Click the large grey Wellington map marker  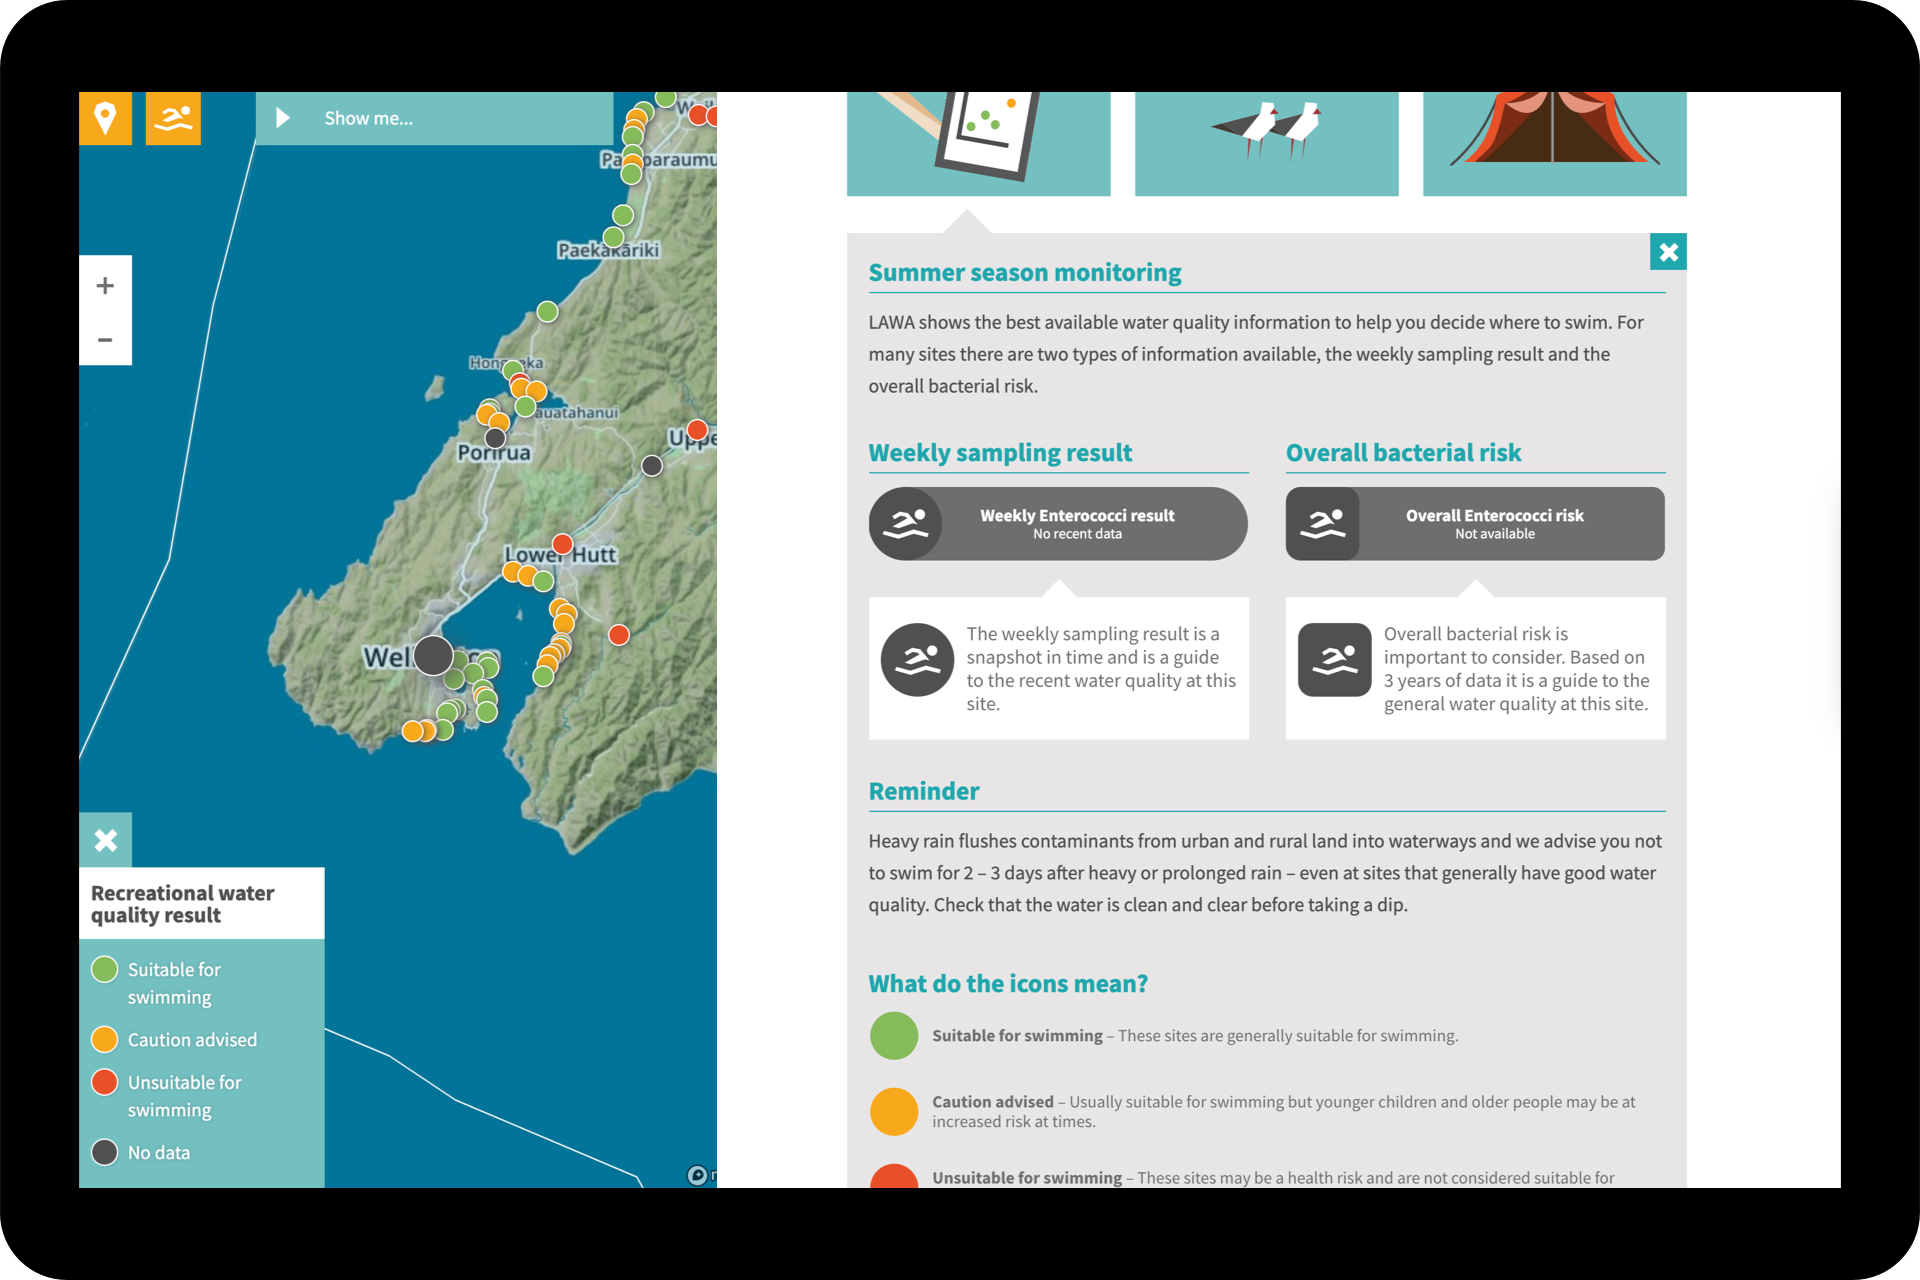pos(433,655)
